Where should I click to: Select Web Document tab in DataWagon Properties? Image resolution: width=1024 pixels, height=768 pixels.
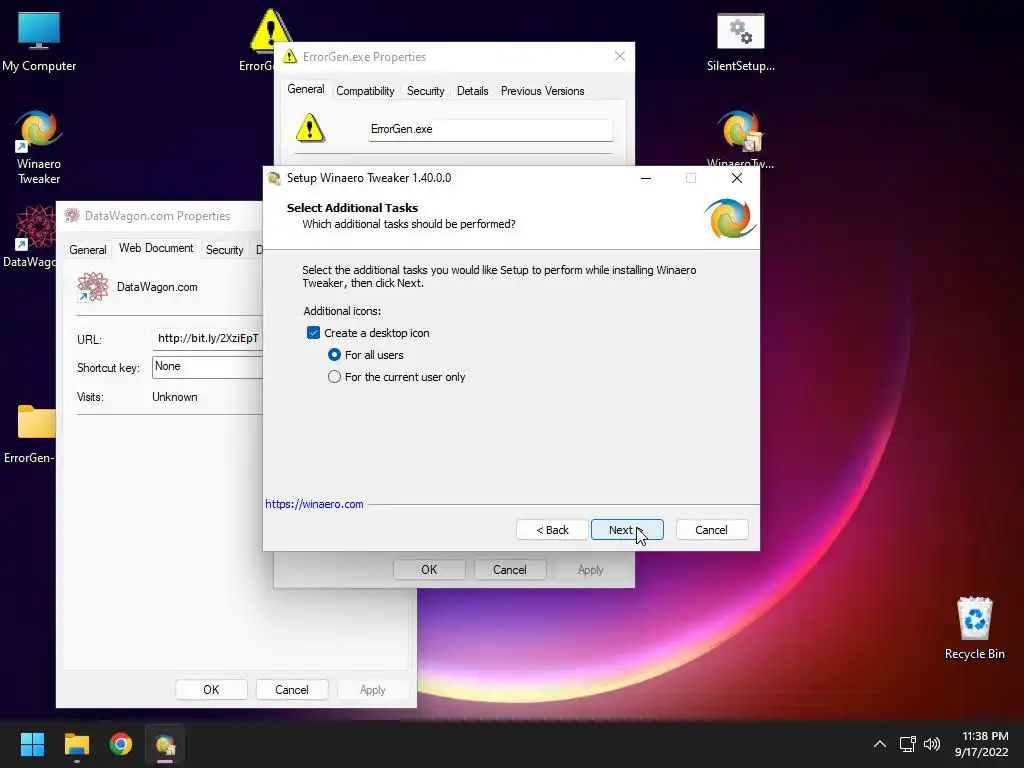(x=156, y=248)
